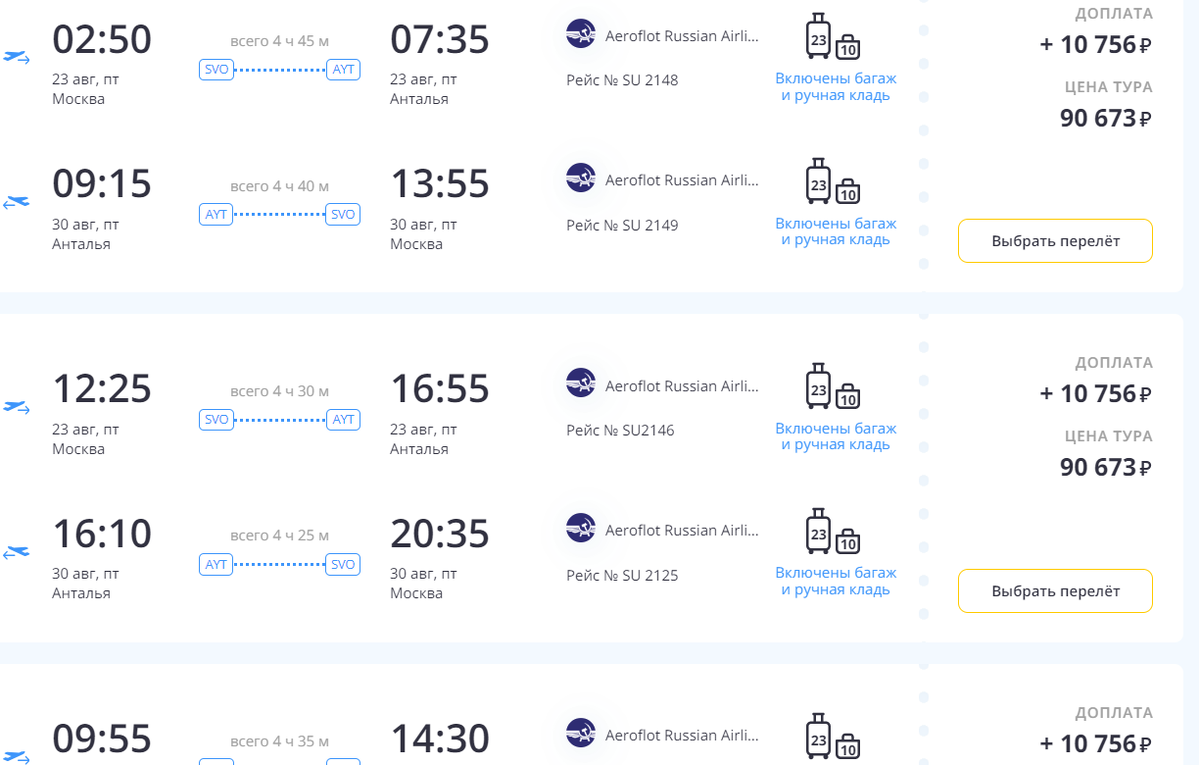
Task: Click the baggage icon for flight SU 2125
Action: (x=833, y=531)
